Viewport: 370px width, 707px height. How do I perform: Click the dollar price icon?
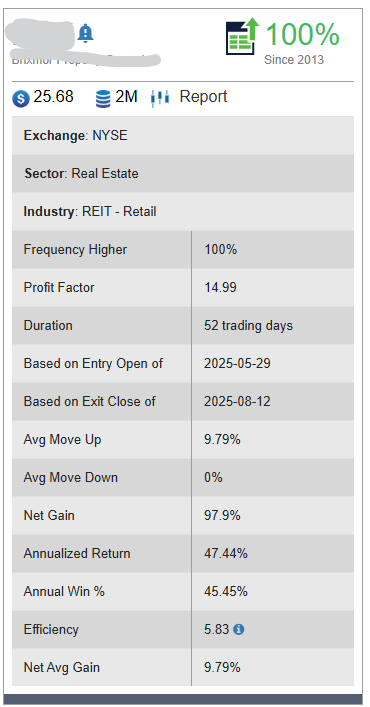pyautogui.click(x=21, y=98)
